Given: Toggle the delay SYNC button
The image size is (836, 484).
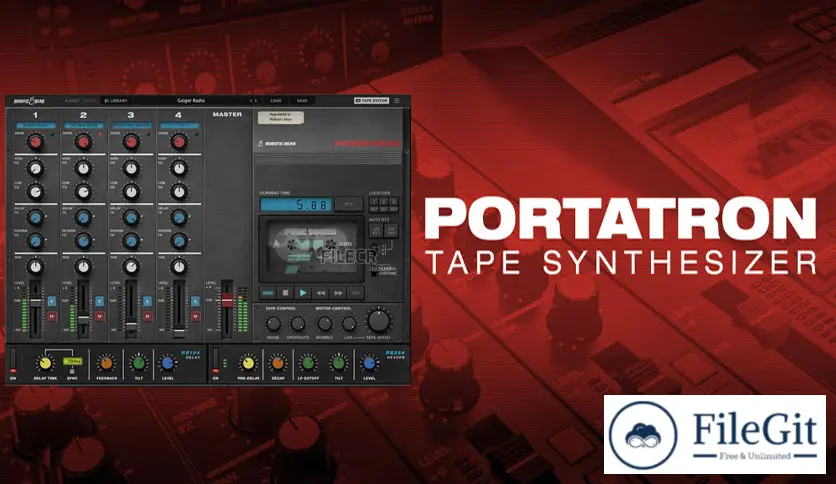Looking at the screenshot, I should [x=72, y=371].
